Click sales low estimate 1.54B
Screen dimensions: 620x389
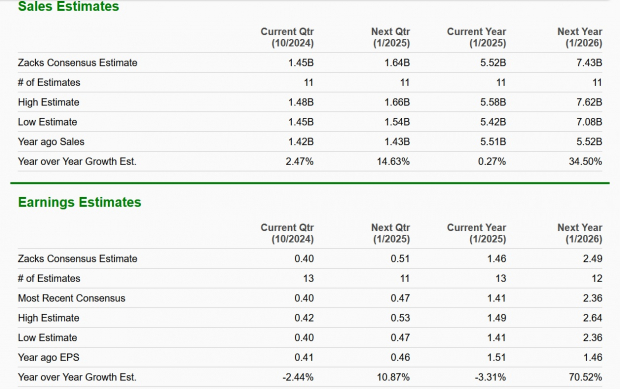(x=397, y=122)
